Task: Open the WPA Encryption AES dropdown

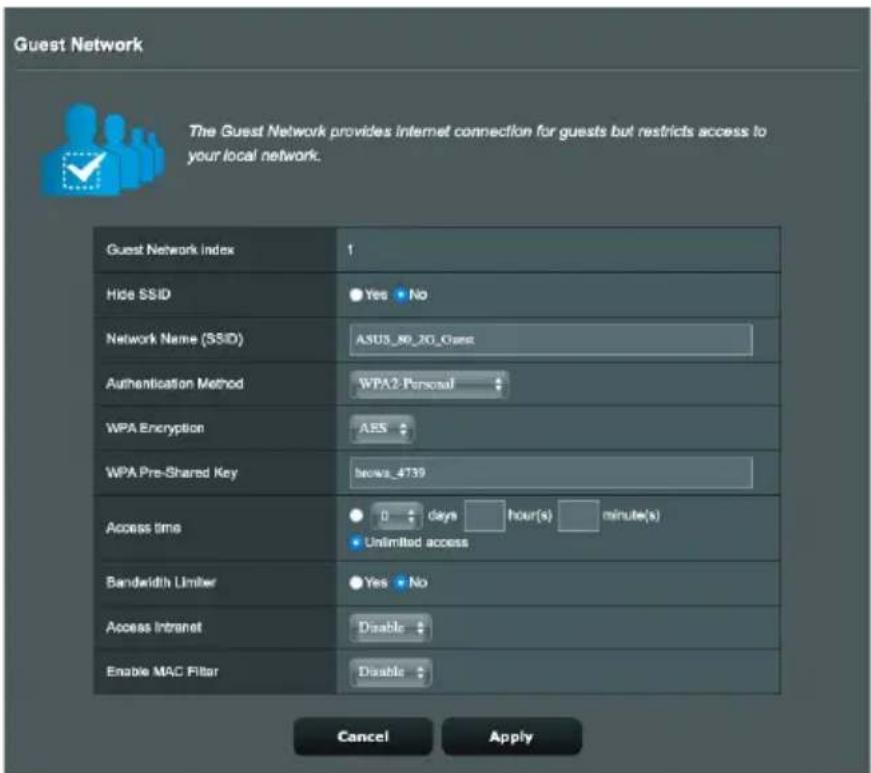Action: (x=382, y=429)
